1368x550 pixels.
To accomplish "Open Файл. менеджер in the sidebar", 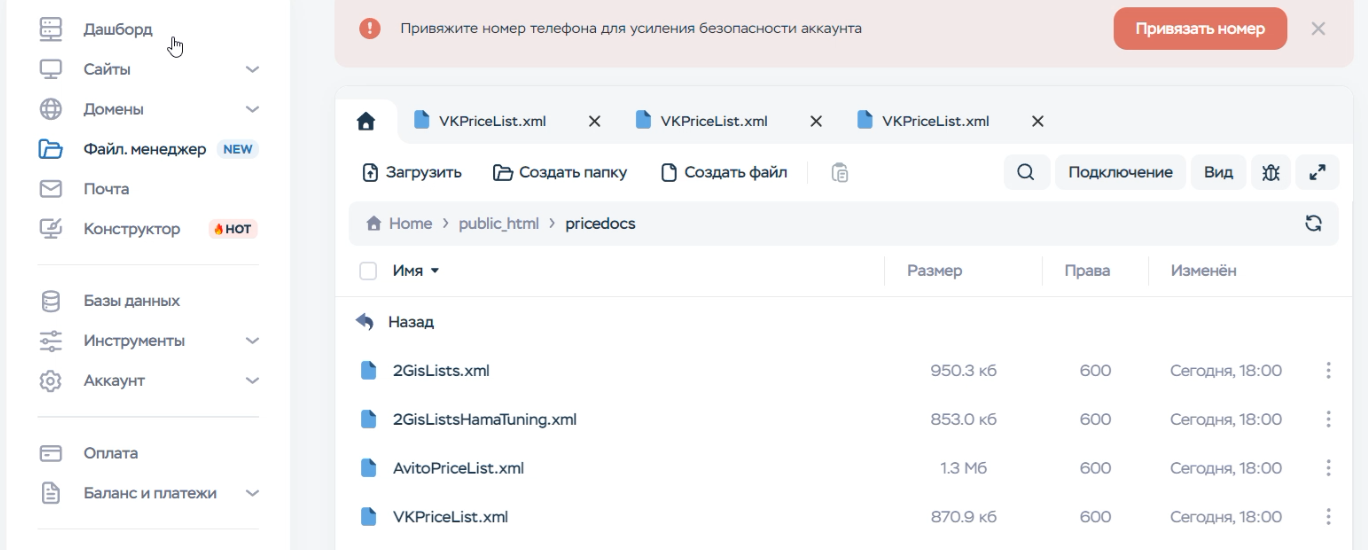I will pyautogui.click(x=145, y=149).
